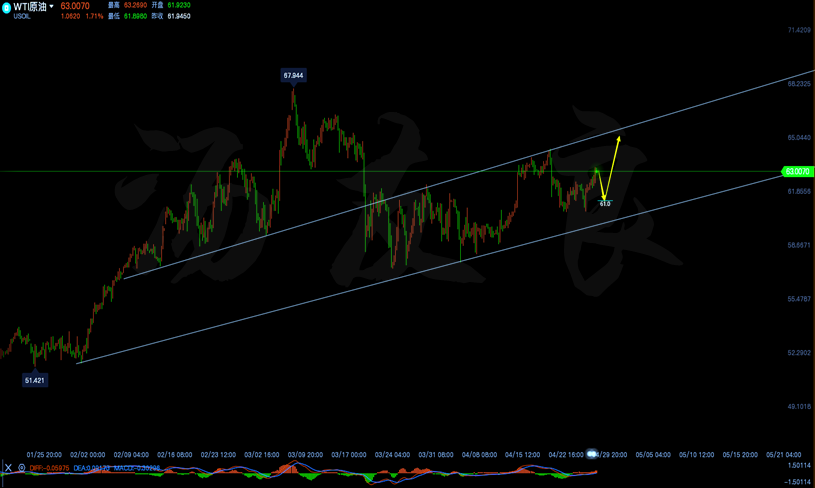Viewport: 815px width, 488px height.
Task: Click the 1.50114 MACD scale value
Action: tap(800, 466)
